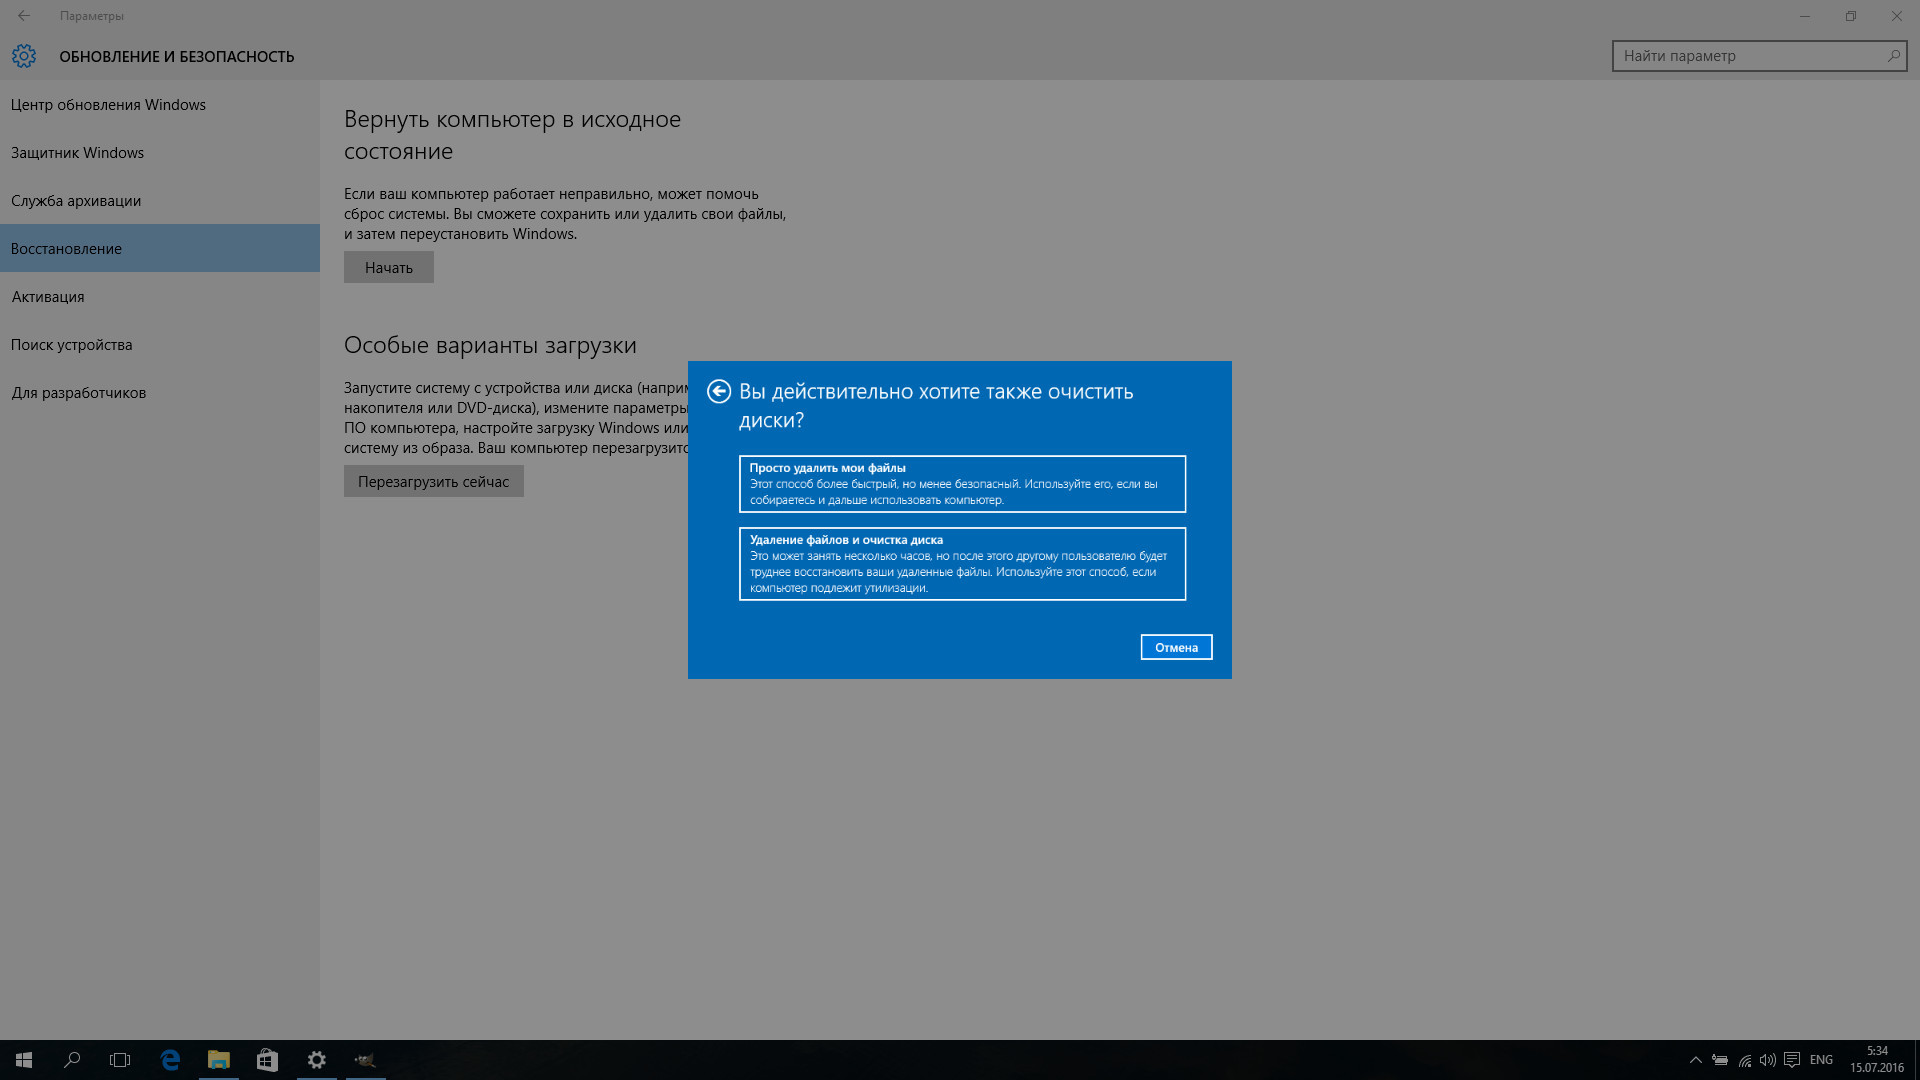Open 'Служба архивации' section
This screenshot has height=1080, width=1920.
(x=160, y=200)
